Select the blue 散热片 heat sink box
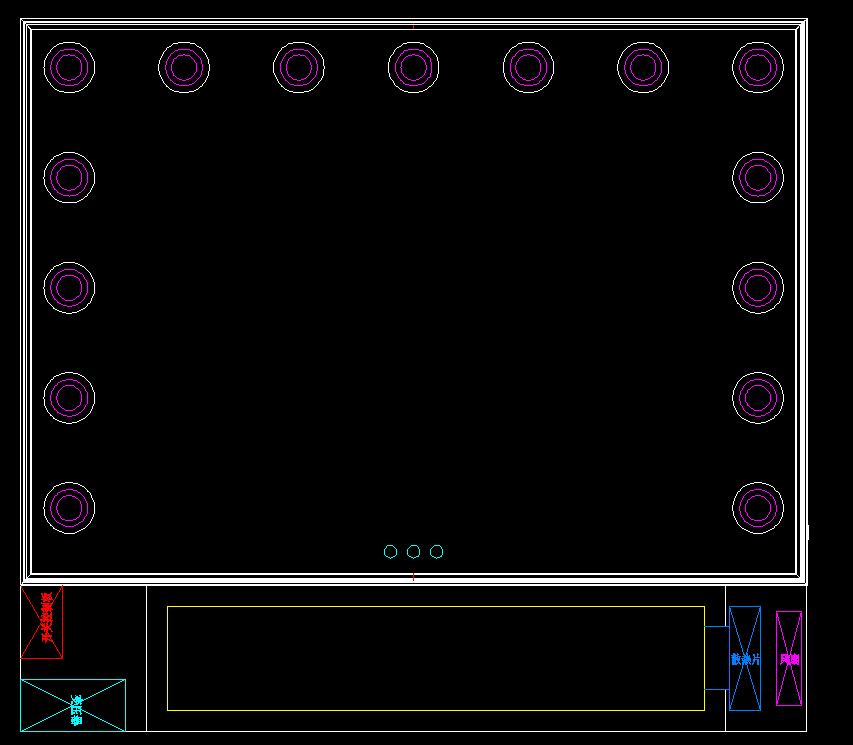 745,658
